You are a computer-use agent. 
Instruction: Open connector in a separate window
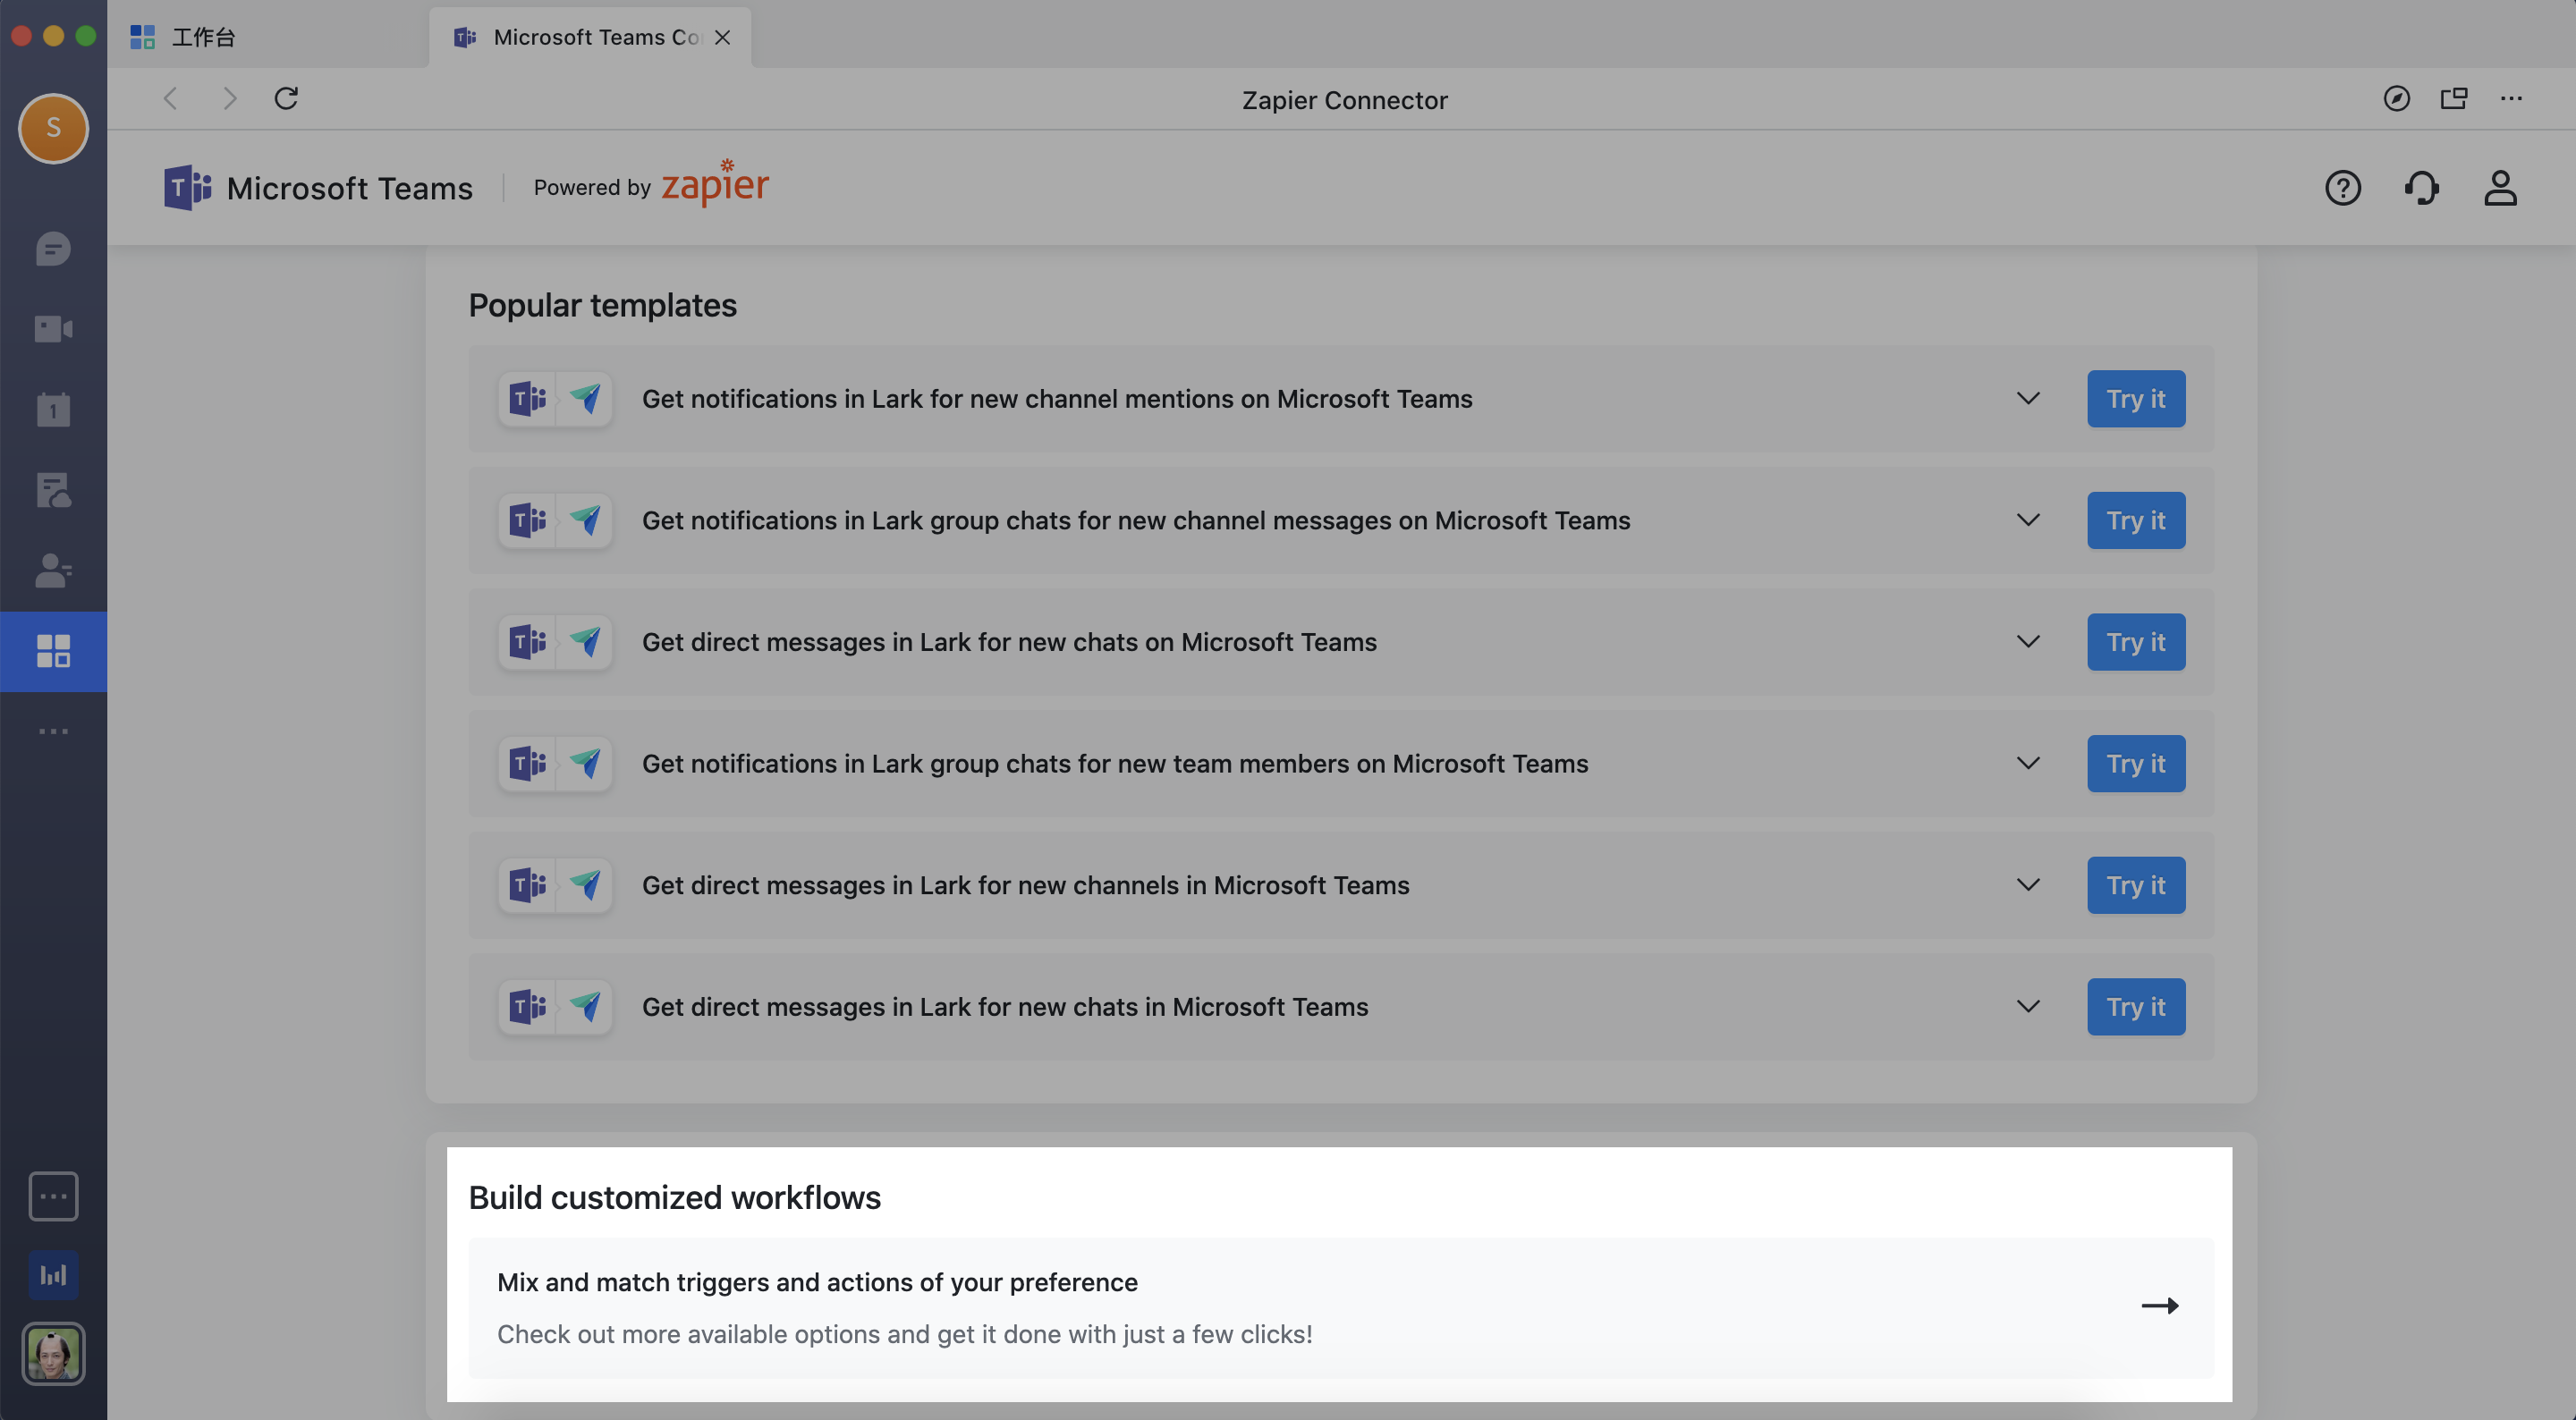[x=2454, y=99]
